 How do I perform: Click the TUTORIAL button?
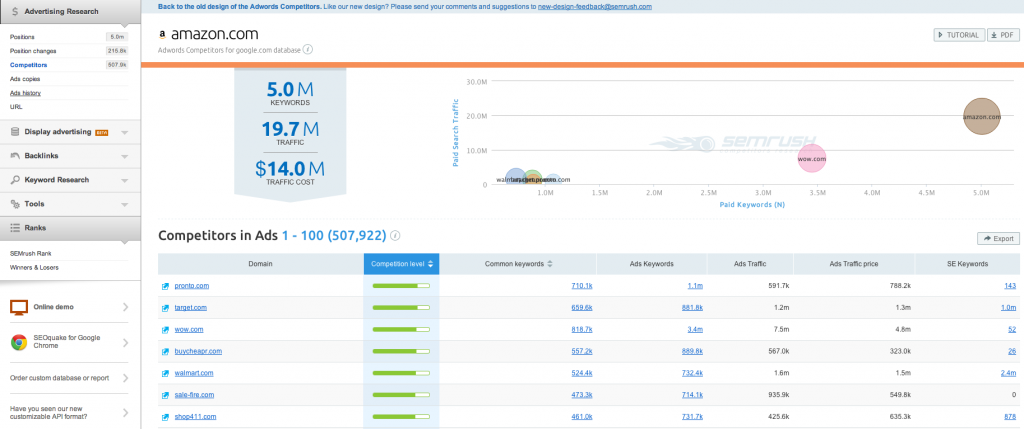tap(959, 35)
